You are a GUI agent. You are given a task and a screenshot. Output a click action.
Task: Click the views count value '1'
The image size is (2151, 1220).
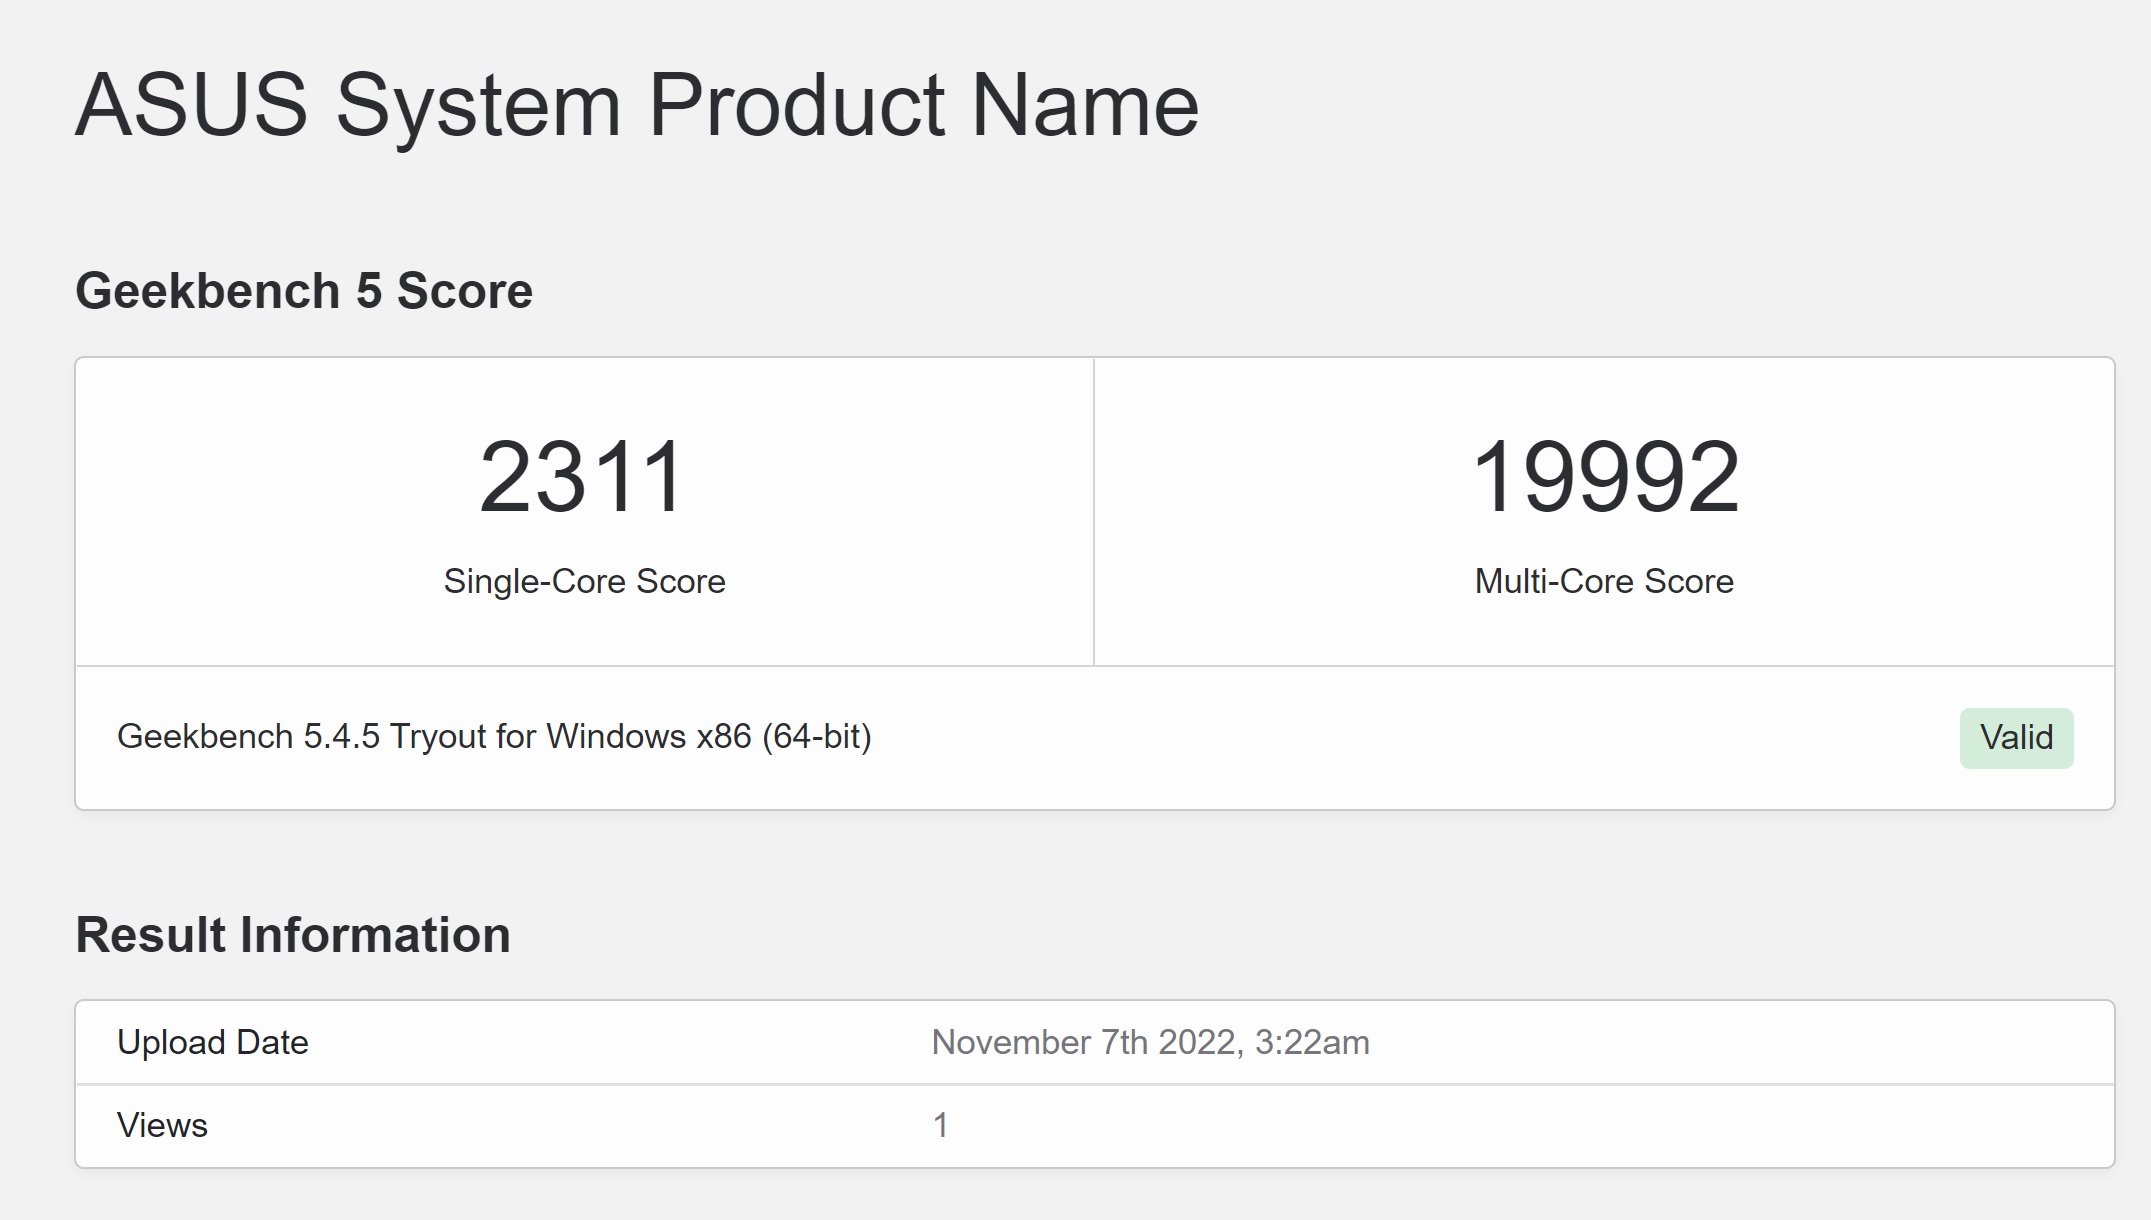point(940,1125)
